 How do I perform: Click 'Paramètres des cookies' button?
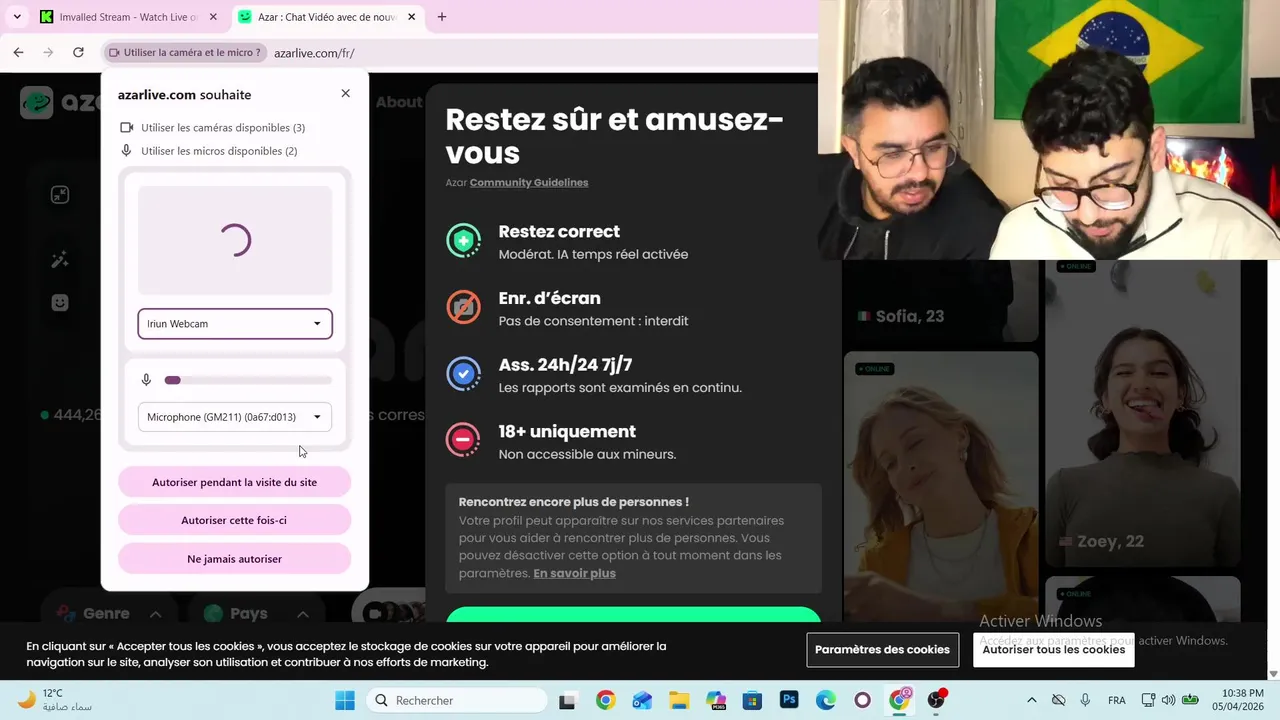coord(882,650)
